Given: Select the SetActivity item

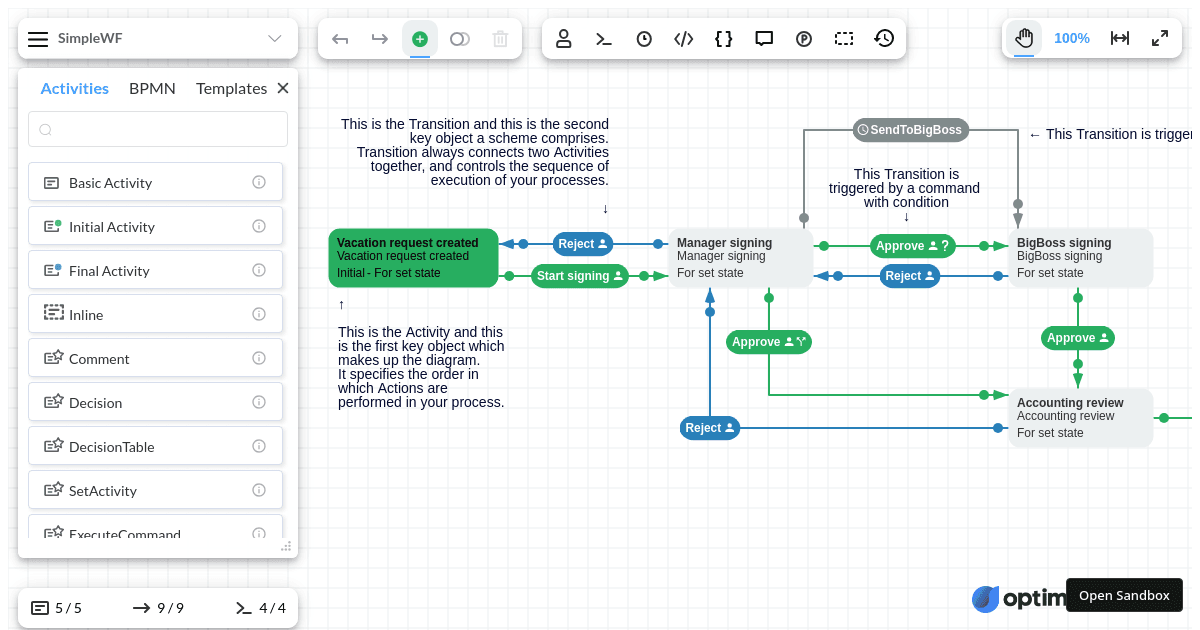Looking at the screenshot, I should pyautogui.click(x=155, y=491).
